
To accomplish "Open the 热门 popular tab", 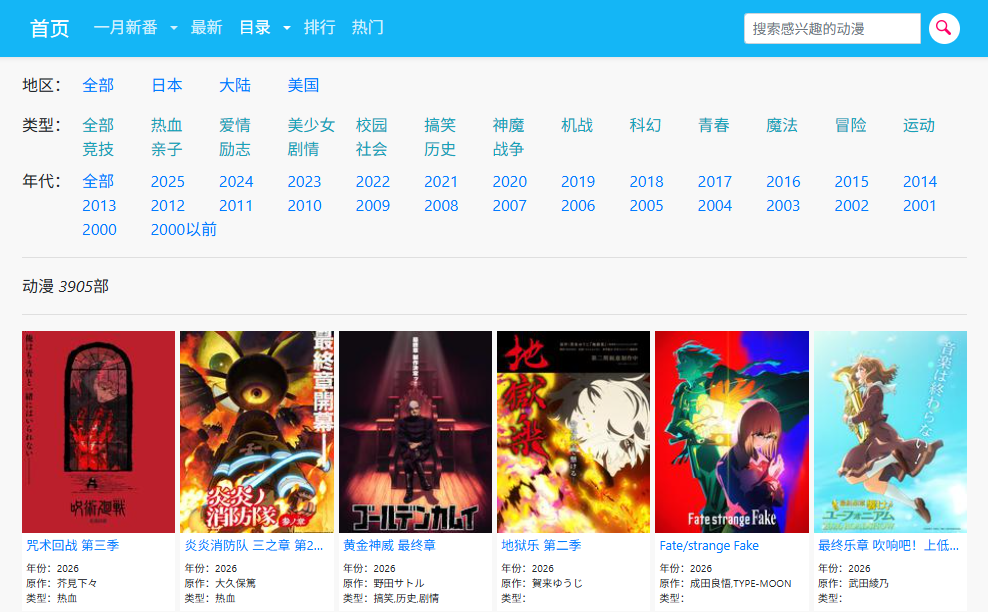I will (x=367, y=28).
